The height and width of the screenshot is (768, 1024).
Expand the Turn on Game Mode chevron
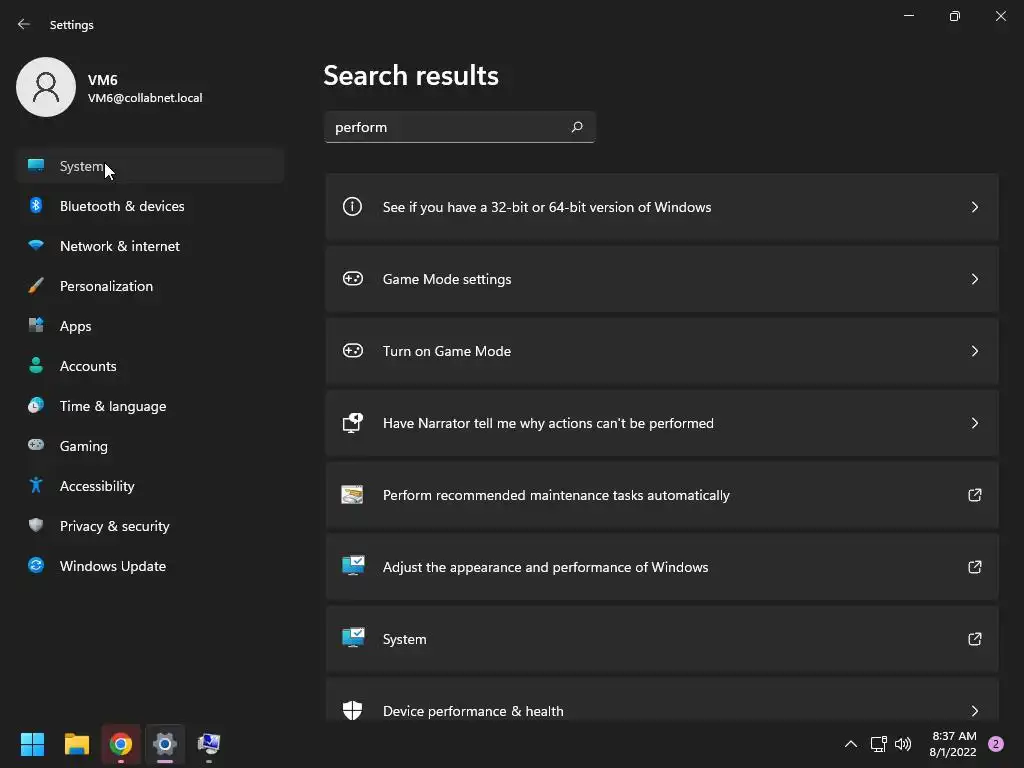tap(975, 351)
